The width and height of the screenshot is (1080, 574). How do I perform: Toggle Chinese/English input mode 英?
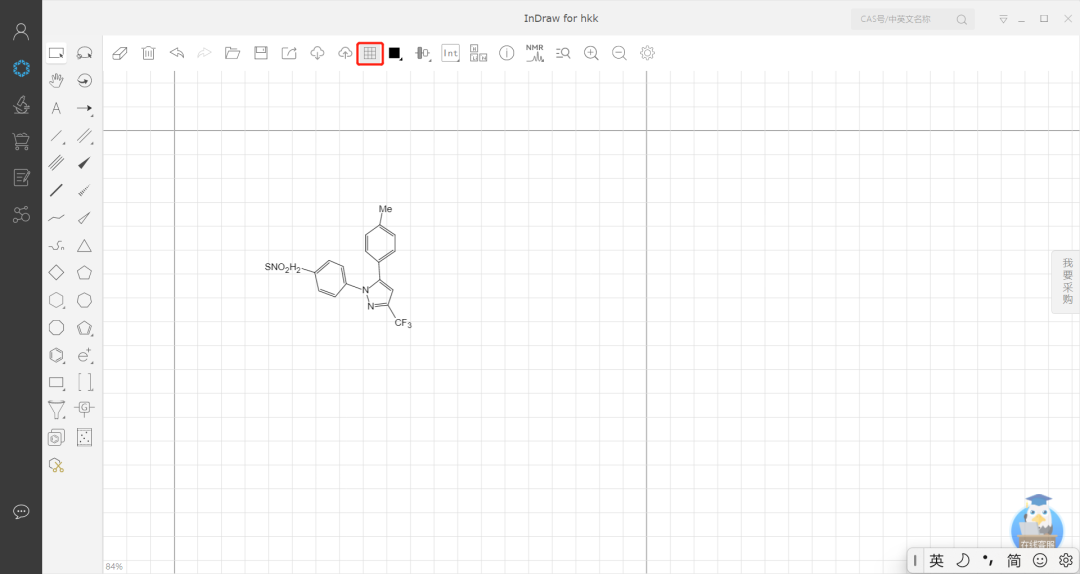(x=936, y=561)
